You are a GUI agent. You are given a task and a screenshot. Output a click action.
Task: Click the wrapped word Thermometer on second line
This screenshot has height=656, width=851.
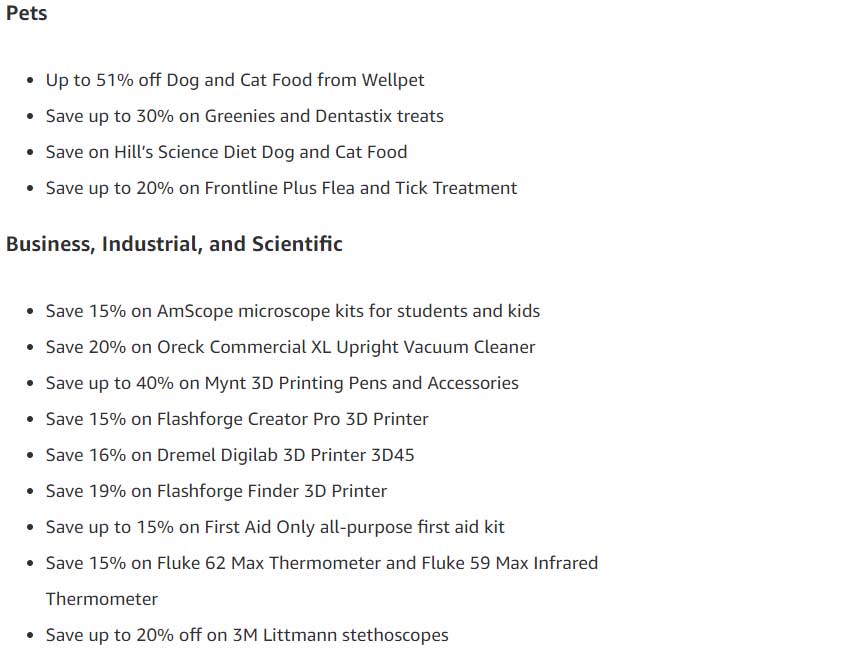pos(101,599)
